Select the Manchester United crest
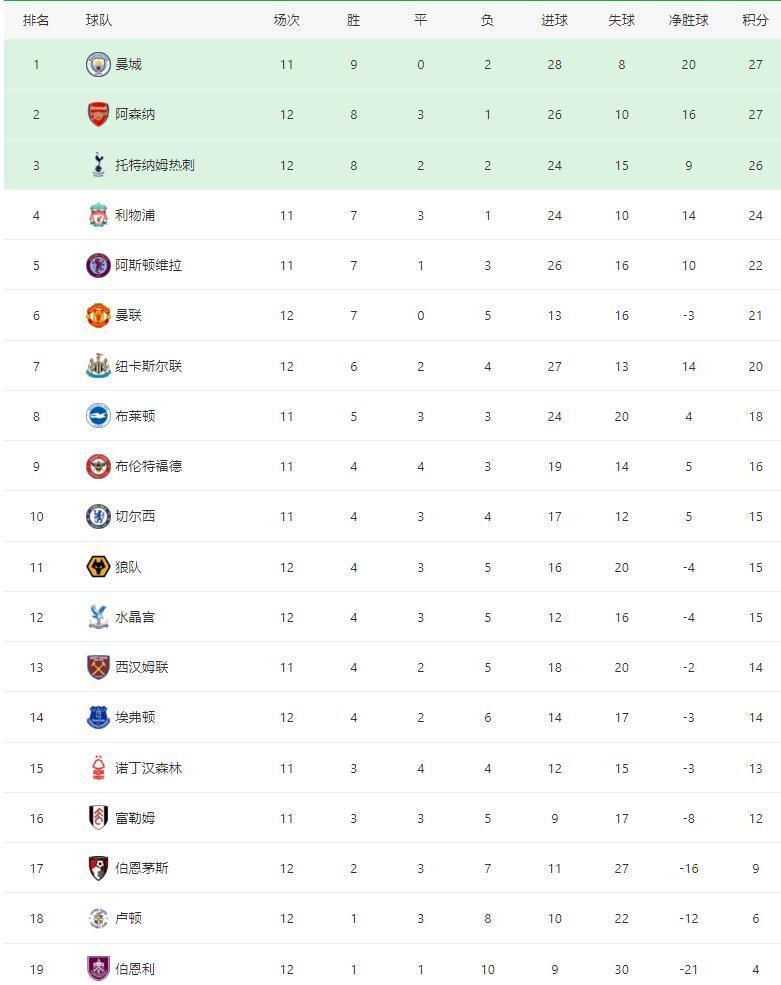The height and width of the screenshot is (985, 781). pyautogui.click(x=98, y=315)
